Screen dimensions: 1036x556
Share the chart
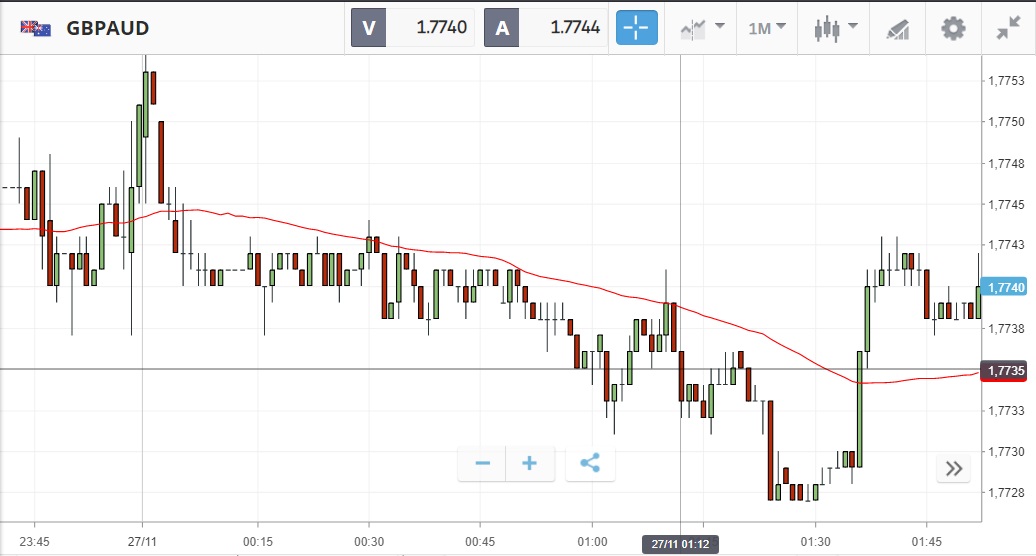[x=590, y=463]
